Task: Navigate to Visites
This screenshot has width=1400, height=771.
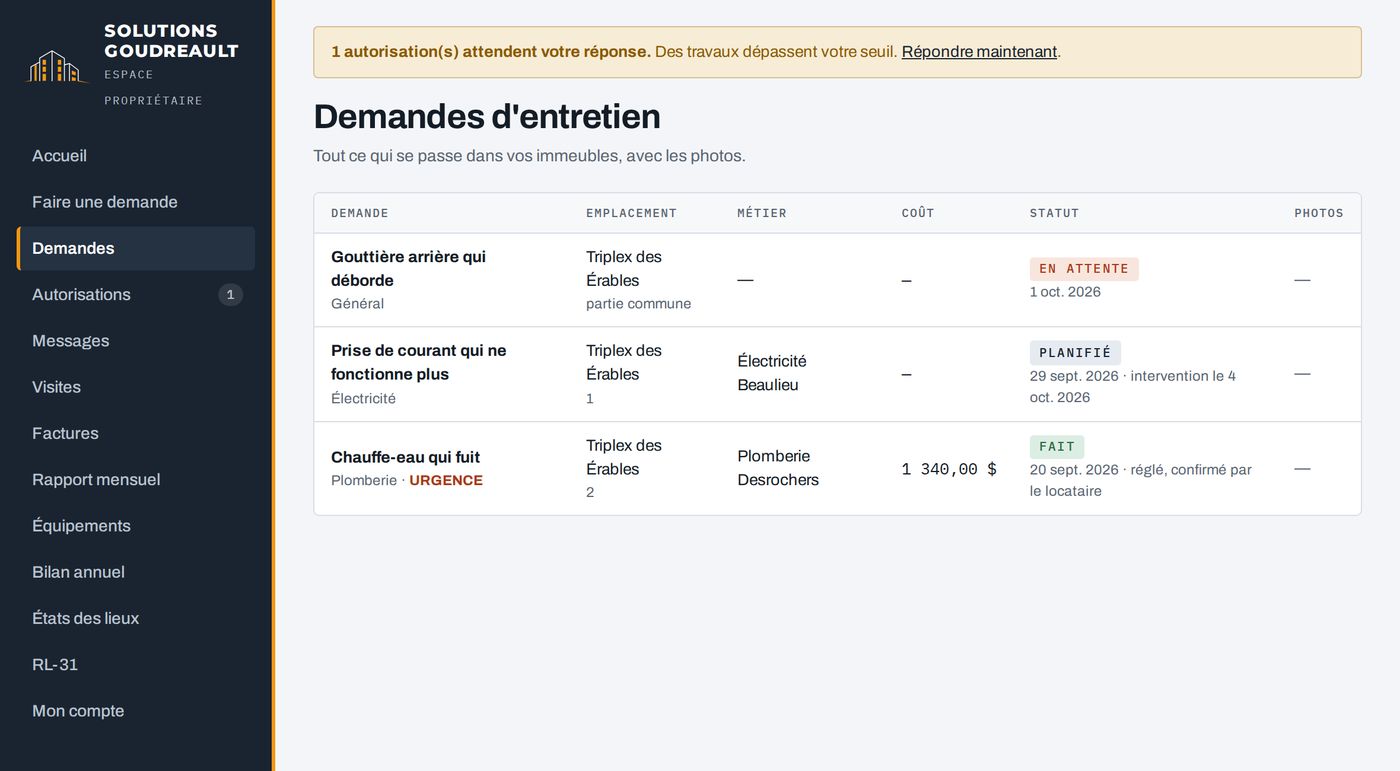Action: pos(136,387)
